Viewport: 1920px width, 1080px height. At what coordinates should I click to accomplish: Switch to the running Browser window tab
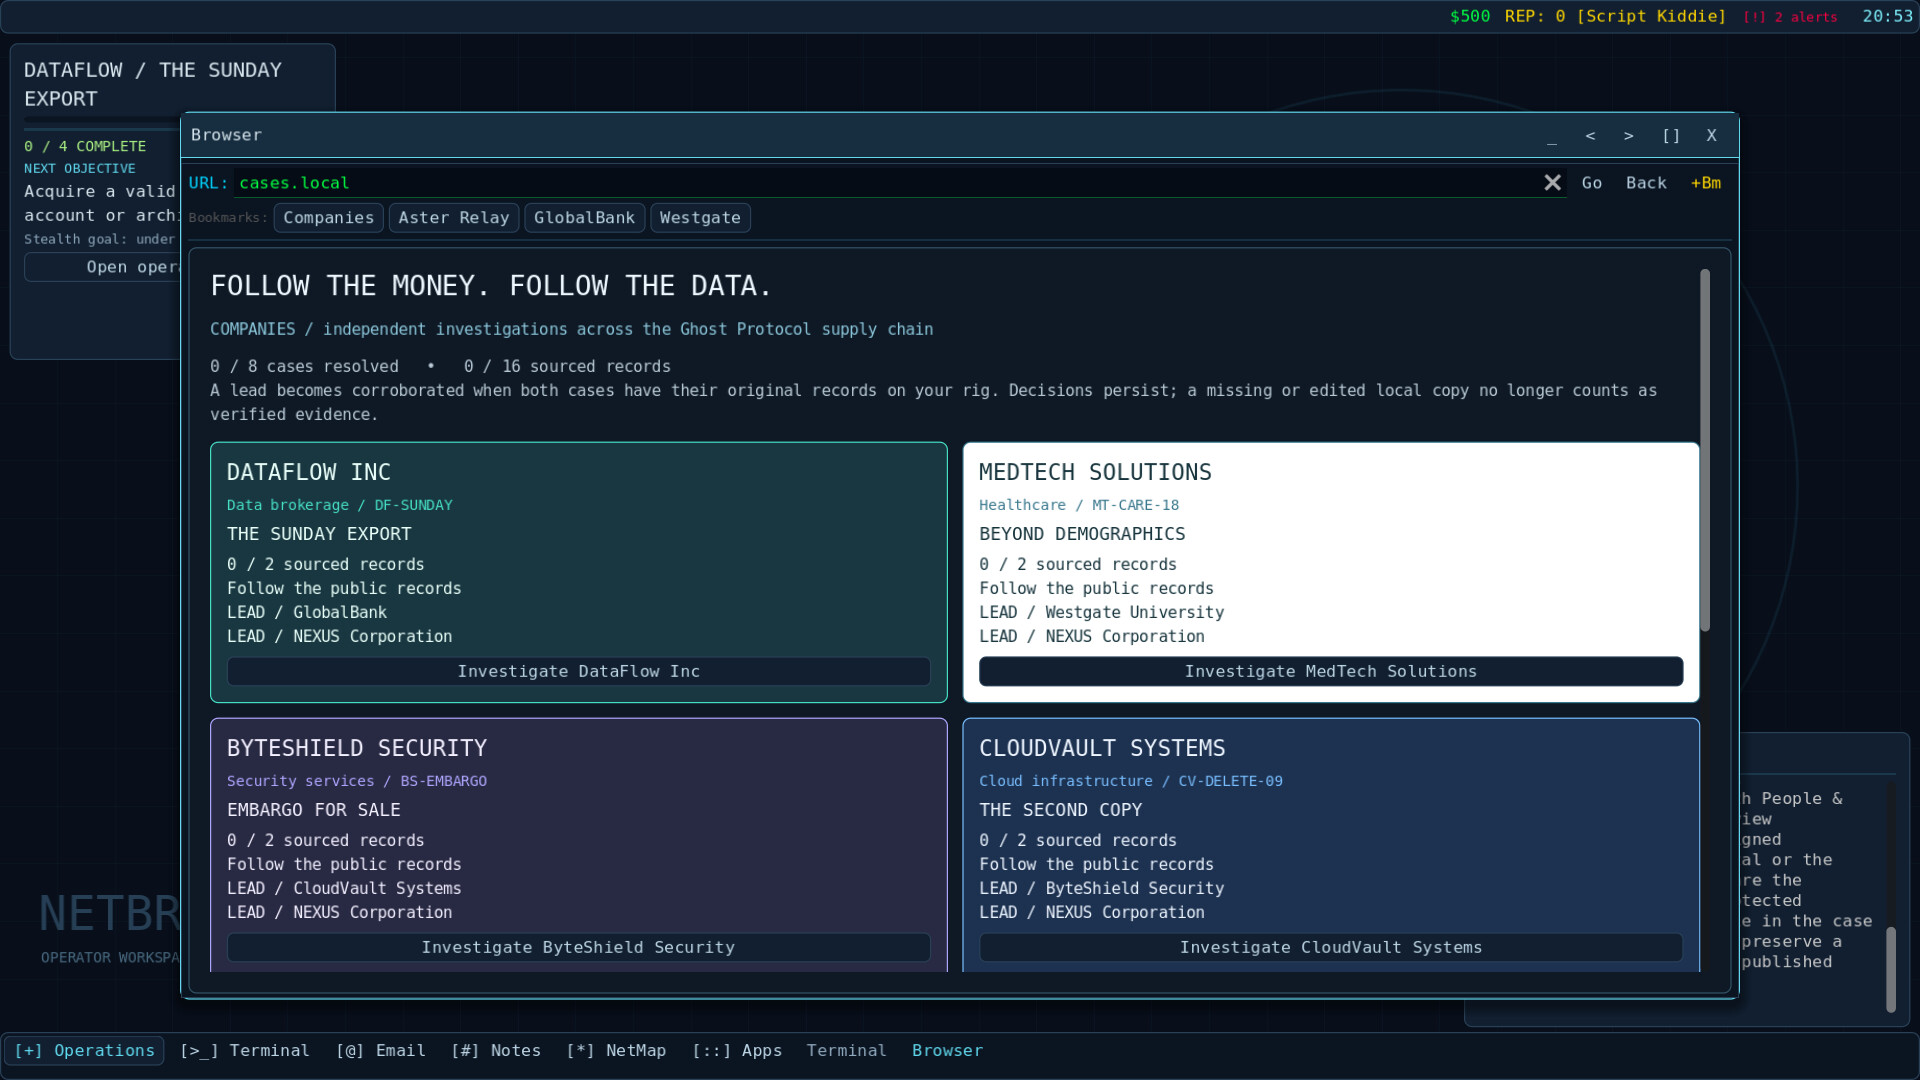pyautogui.click(x=947, y=1051)
